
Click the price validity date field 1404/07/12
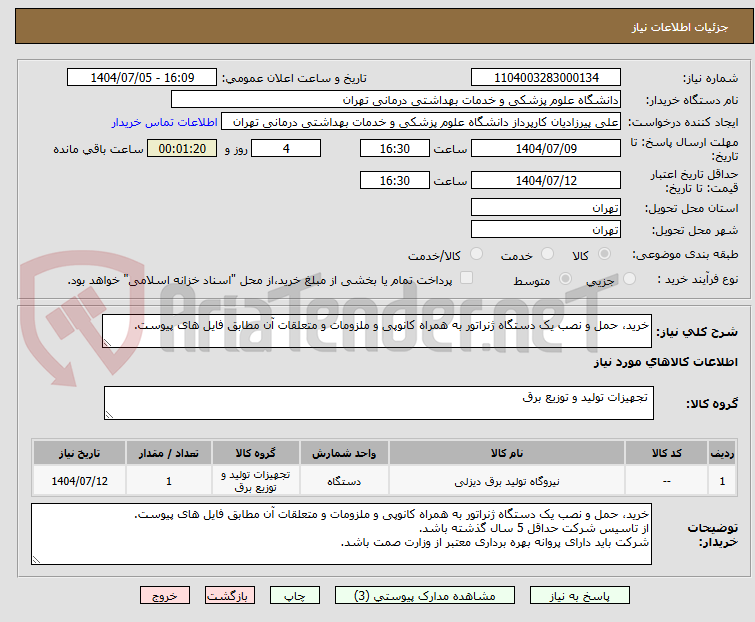(x=546, y=181)
